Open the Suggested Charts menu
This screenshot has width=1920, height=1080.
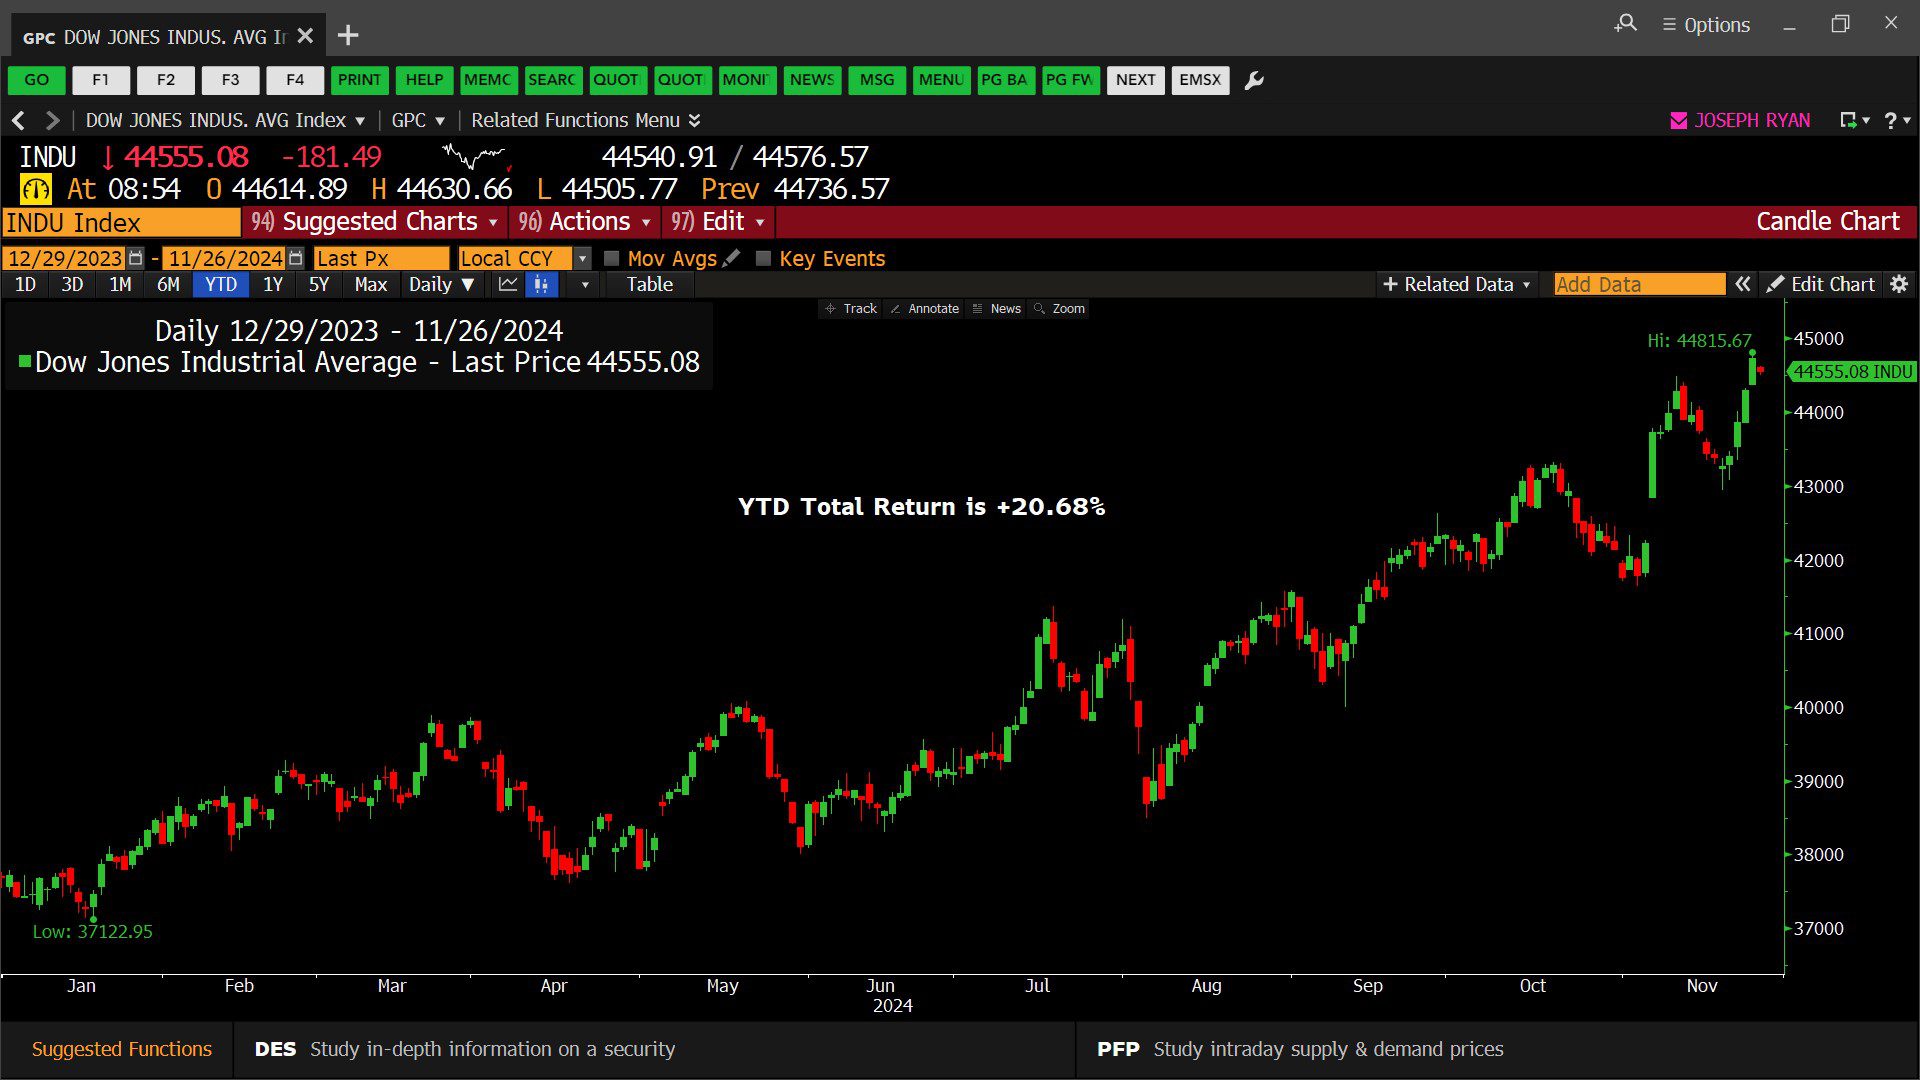(374, 222)
